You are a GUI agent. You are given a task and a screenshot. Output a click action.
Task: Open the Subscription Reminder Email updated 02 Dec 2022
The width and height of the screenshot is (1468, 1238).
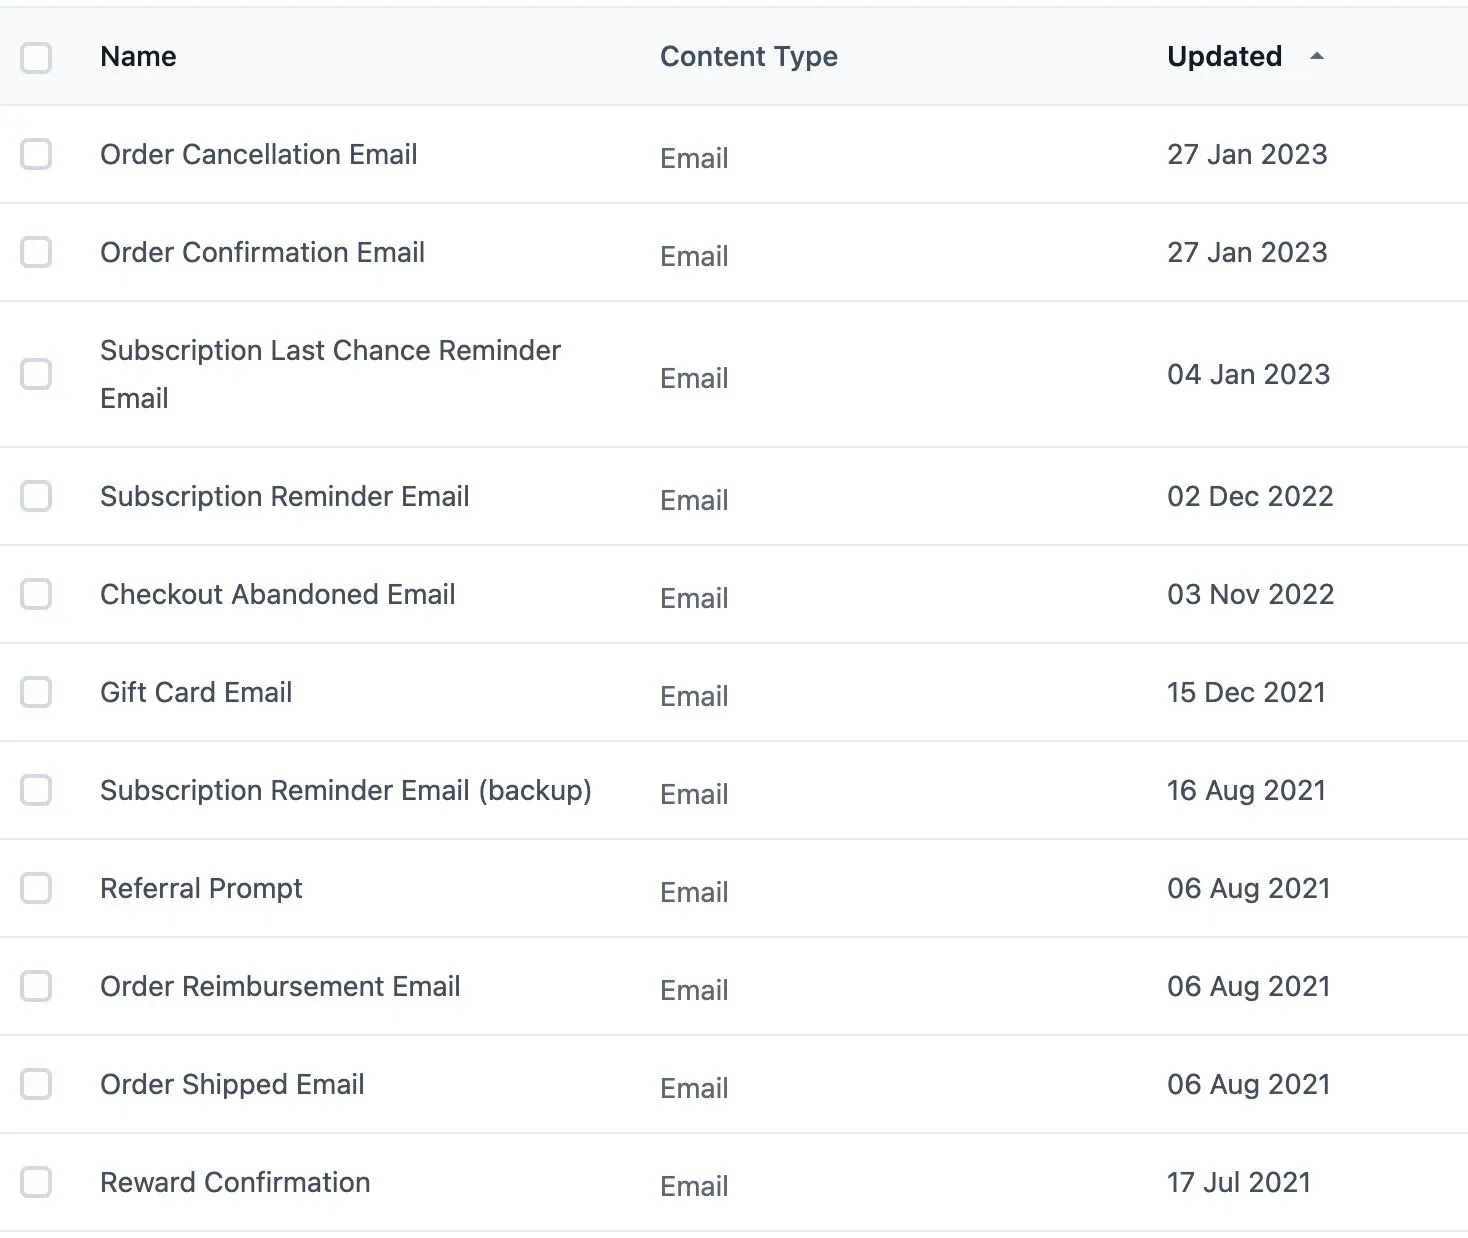[285, 496]
